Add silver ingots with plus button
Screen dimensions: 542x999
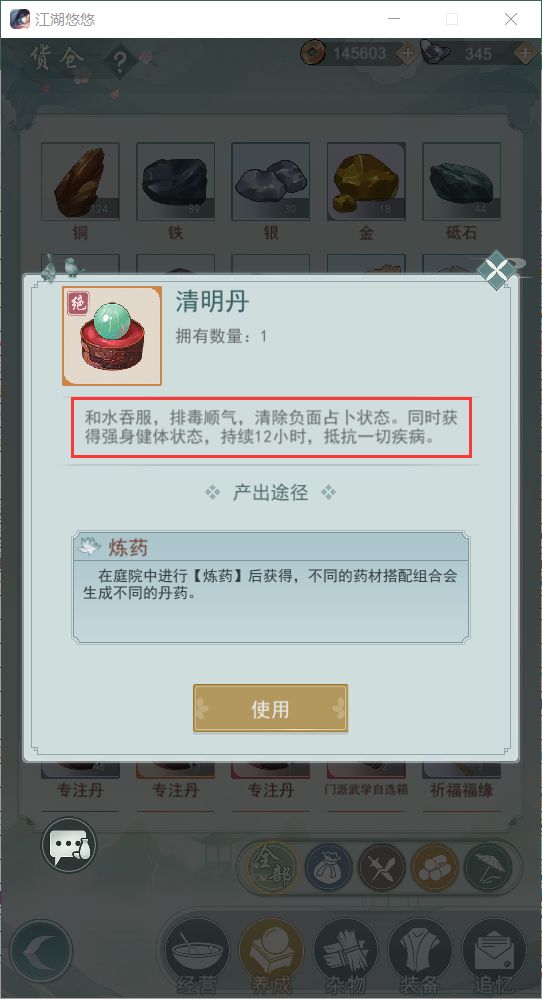pyautogui.click(x=526, y=54)
